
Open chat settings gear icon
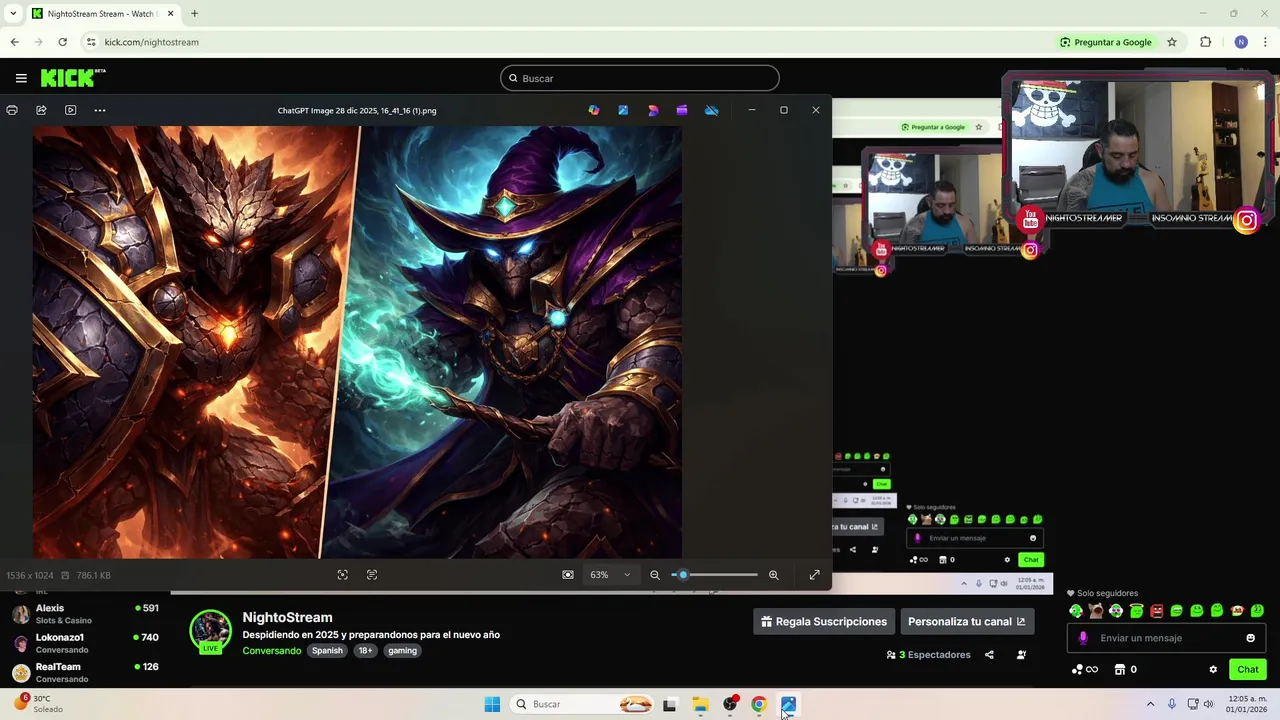pyautogui.click(x=1213, y=670)
